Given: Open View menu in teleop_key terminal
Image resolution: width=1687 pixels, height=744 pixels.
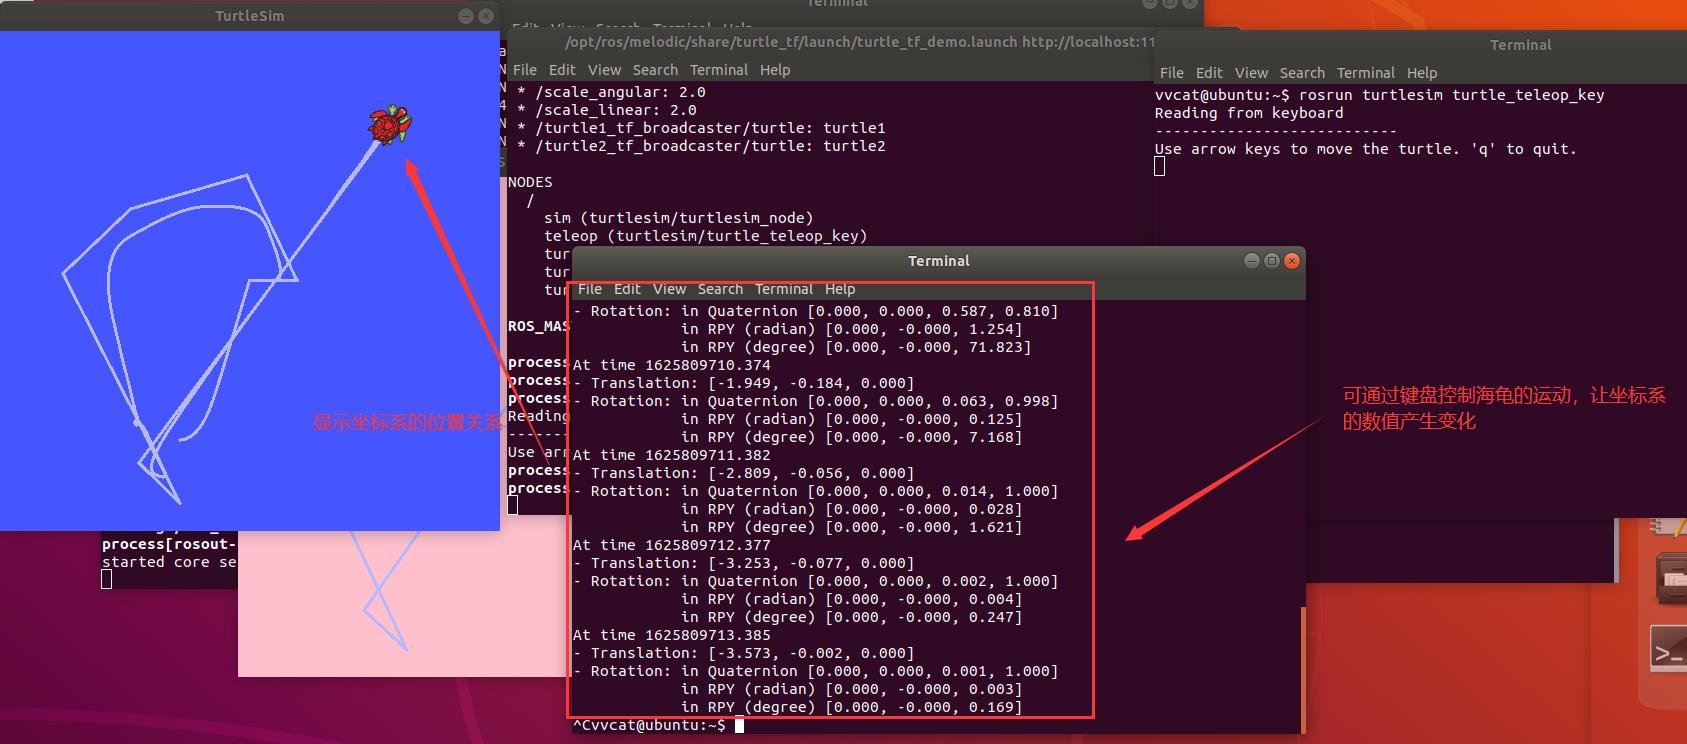Looking at the screenshot, I should pyautogui.click(x=1251, y=73).
